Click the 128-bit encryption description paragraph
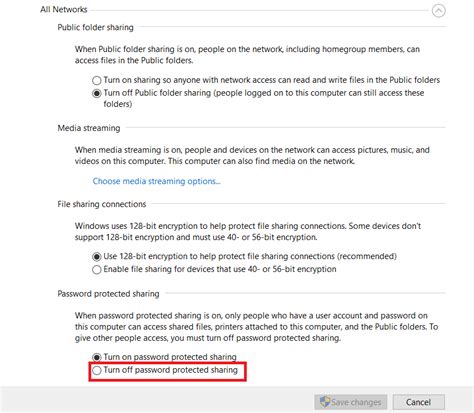 [x=248, y=231]
